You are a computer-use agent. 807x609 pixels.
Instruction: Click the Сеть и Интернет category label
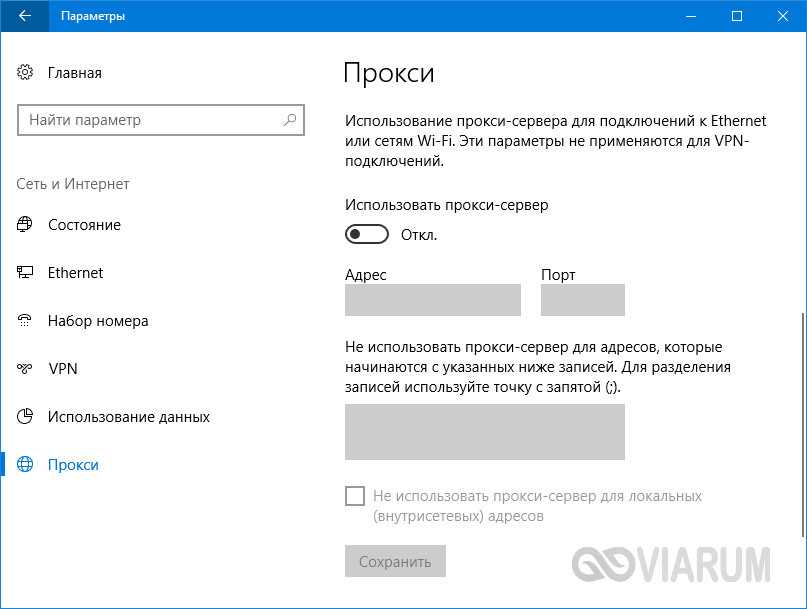tap(73, 184)
